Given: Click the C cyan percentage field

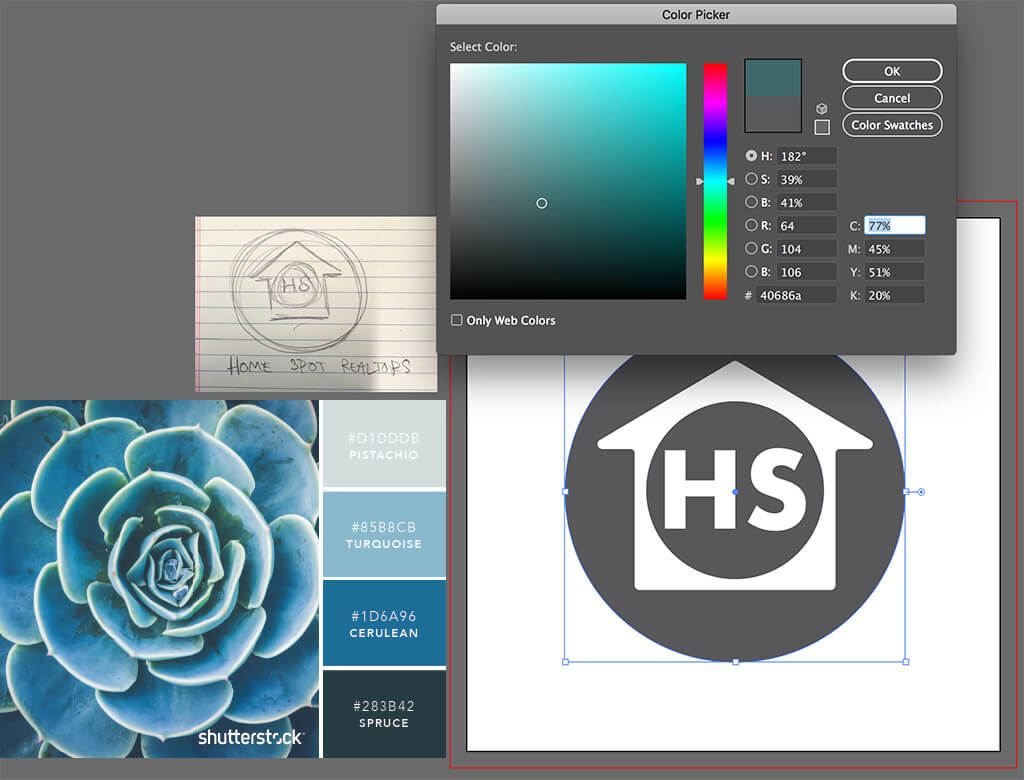Looking at the screenshot, I should pos(895,225).
